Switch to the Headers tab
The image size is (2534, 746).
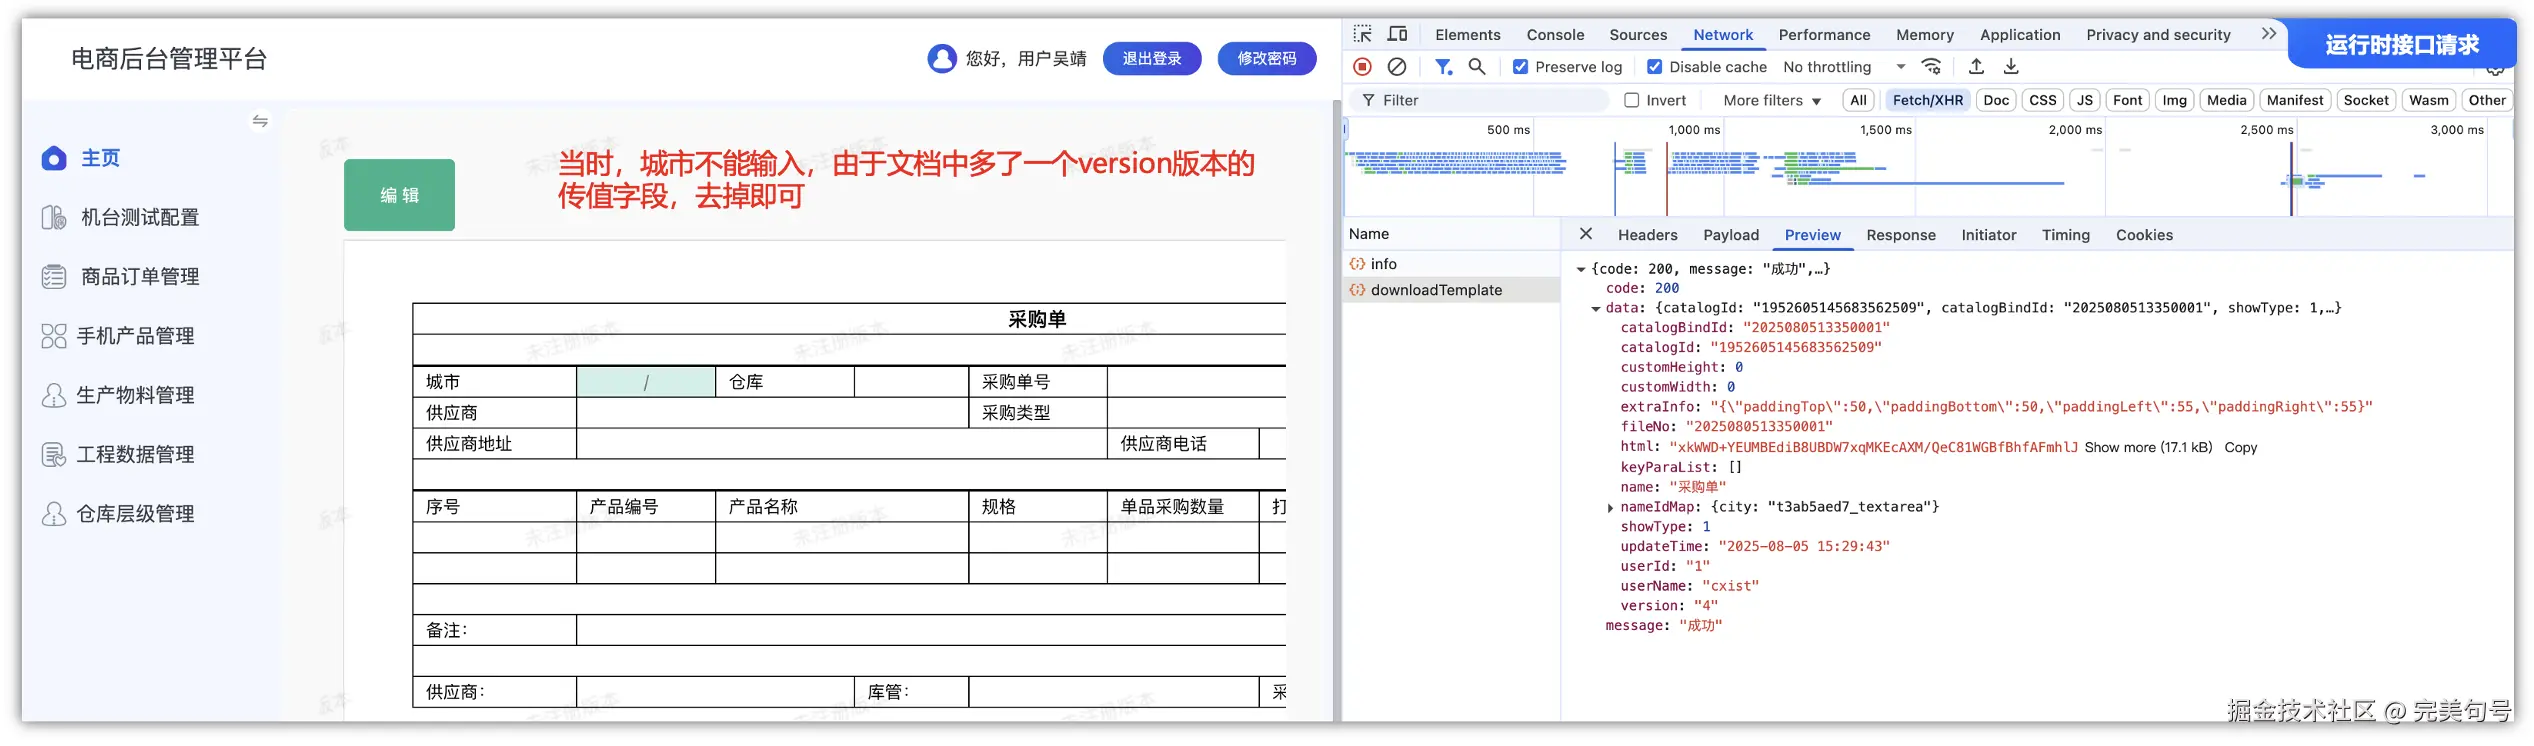[x=1648, y=235]
